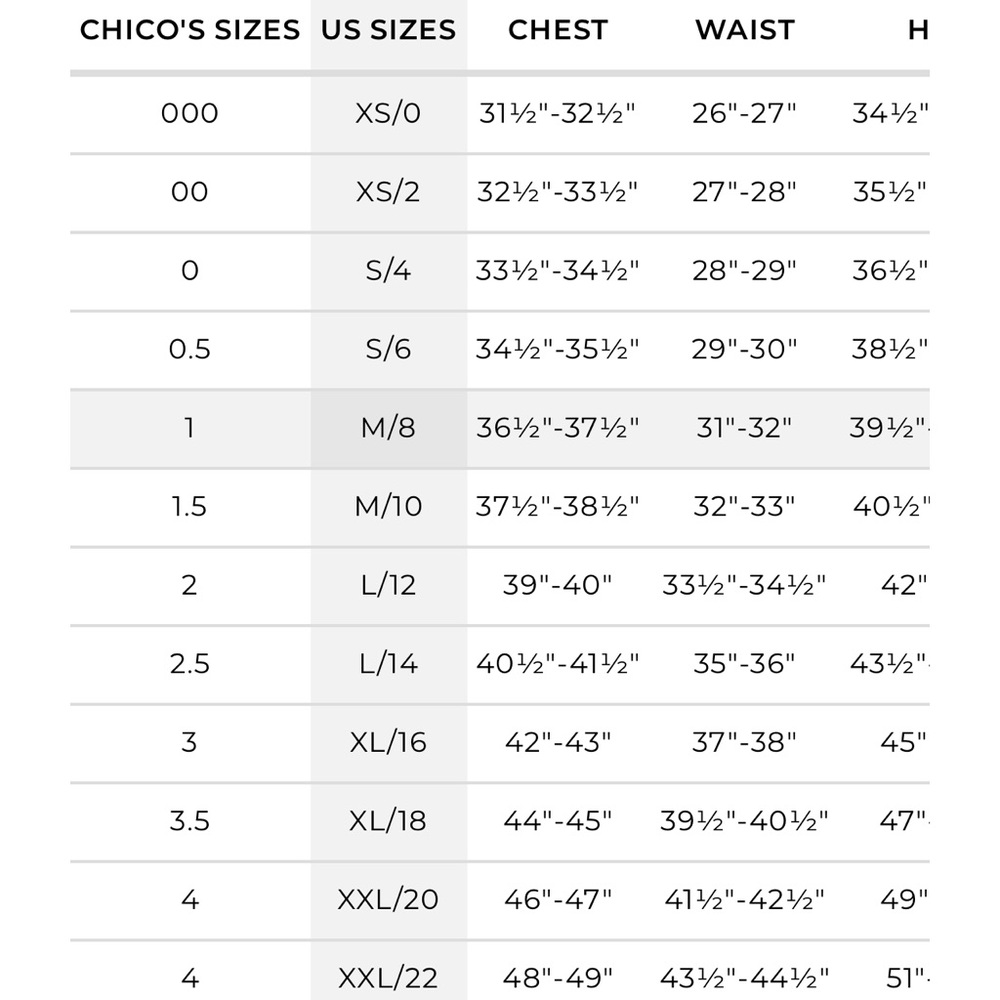This screenshot has width=1000, height=1000.
Task: Select the XS/0 US size cell
Action: 388,113
